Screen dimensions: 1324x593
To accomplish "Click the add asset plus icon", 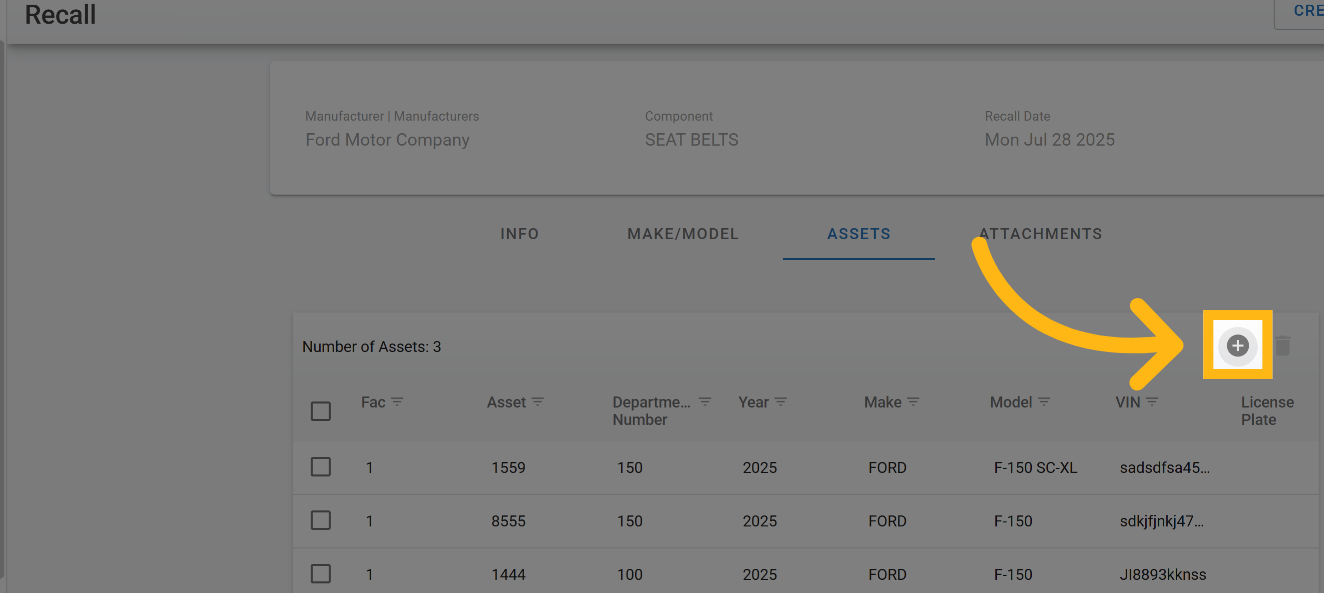I will [1237, 346].
